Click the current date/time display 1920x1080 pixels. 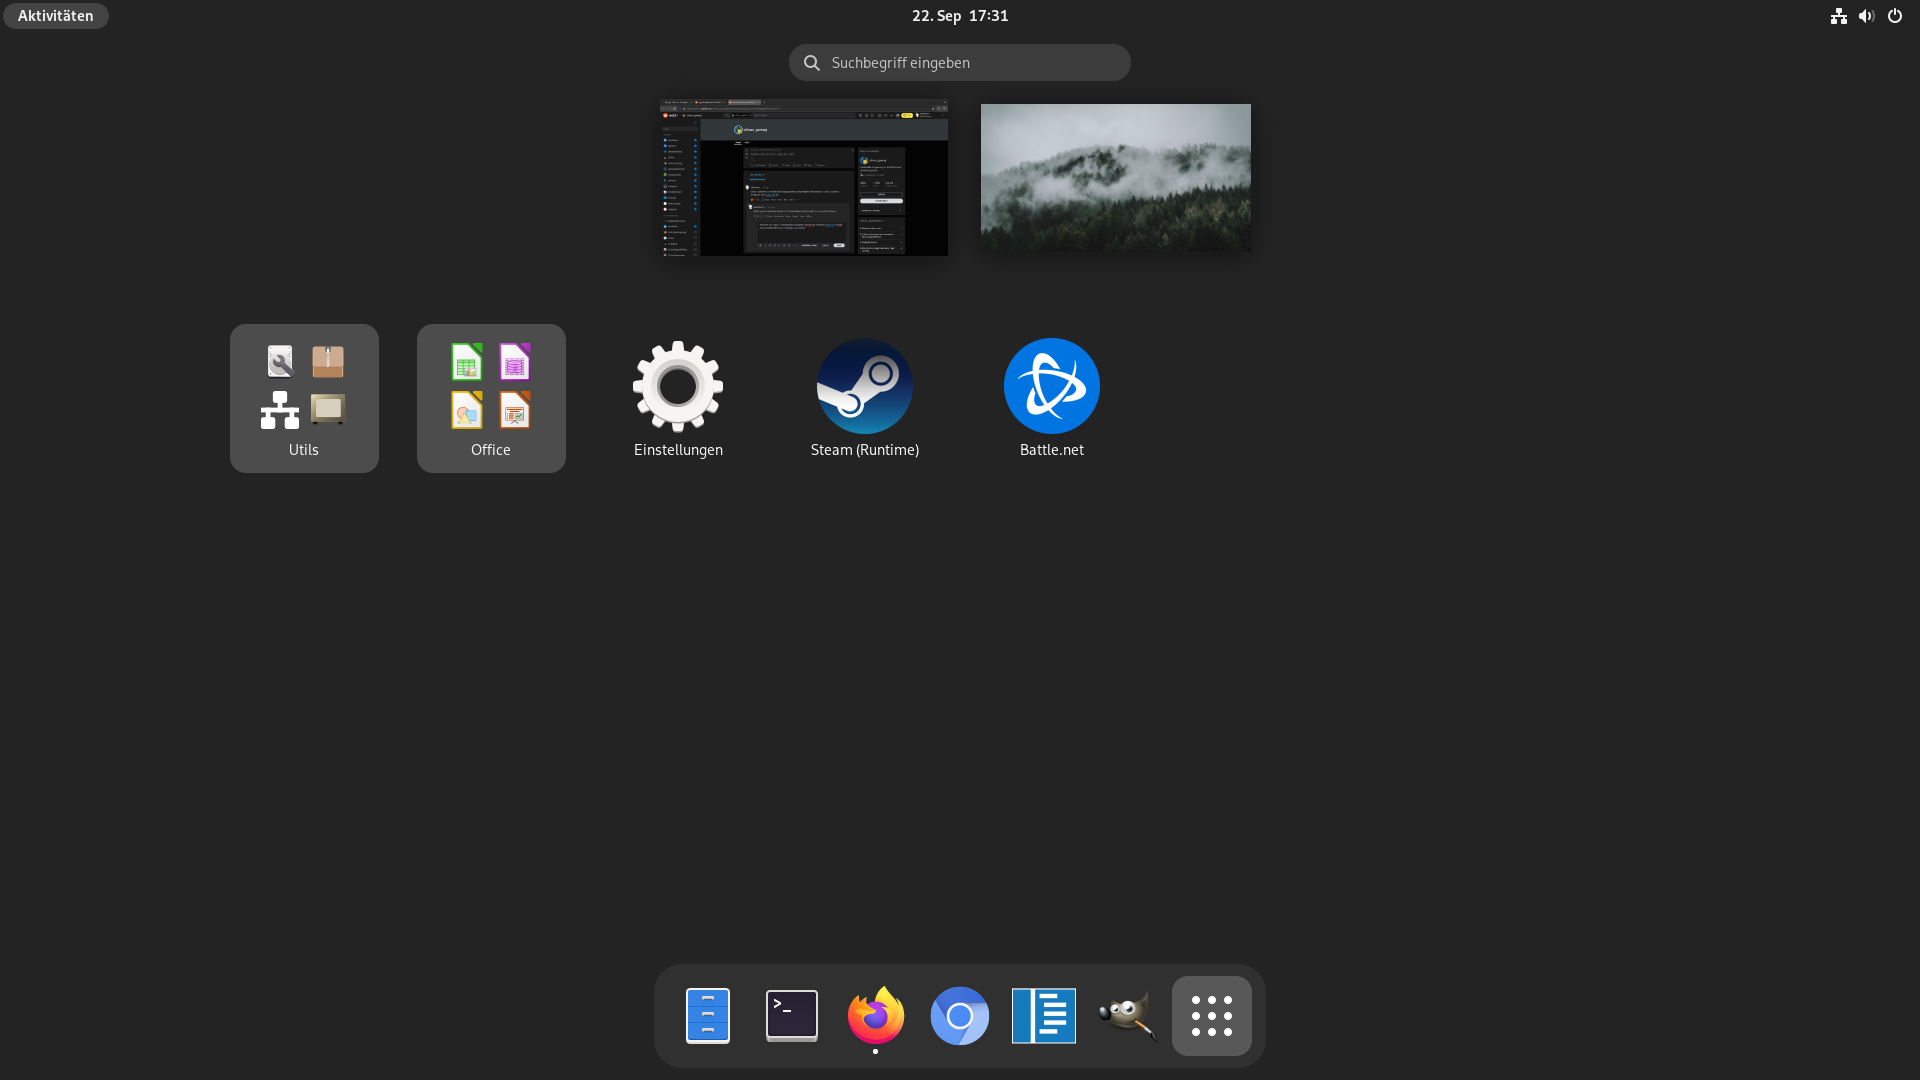(x=960, y=15)
